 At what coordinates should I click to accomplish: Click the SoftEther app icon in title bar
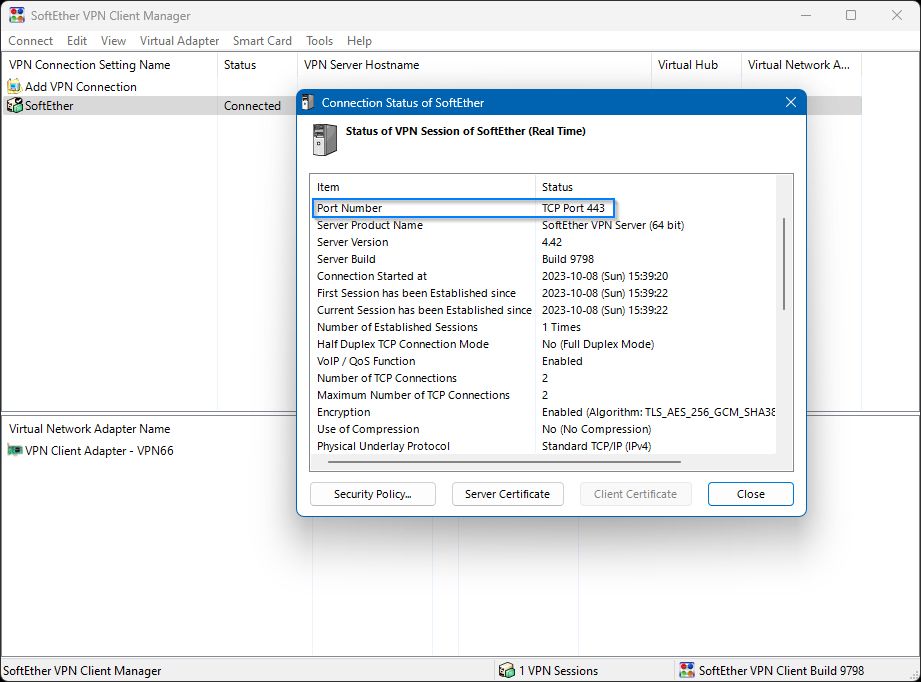click(17, 16)
